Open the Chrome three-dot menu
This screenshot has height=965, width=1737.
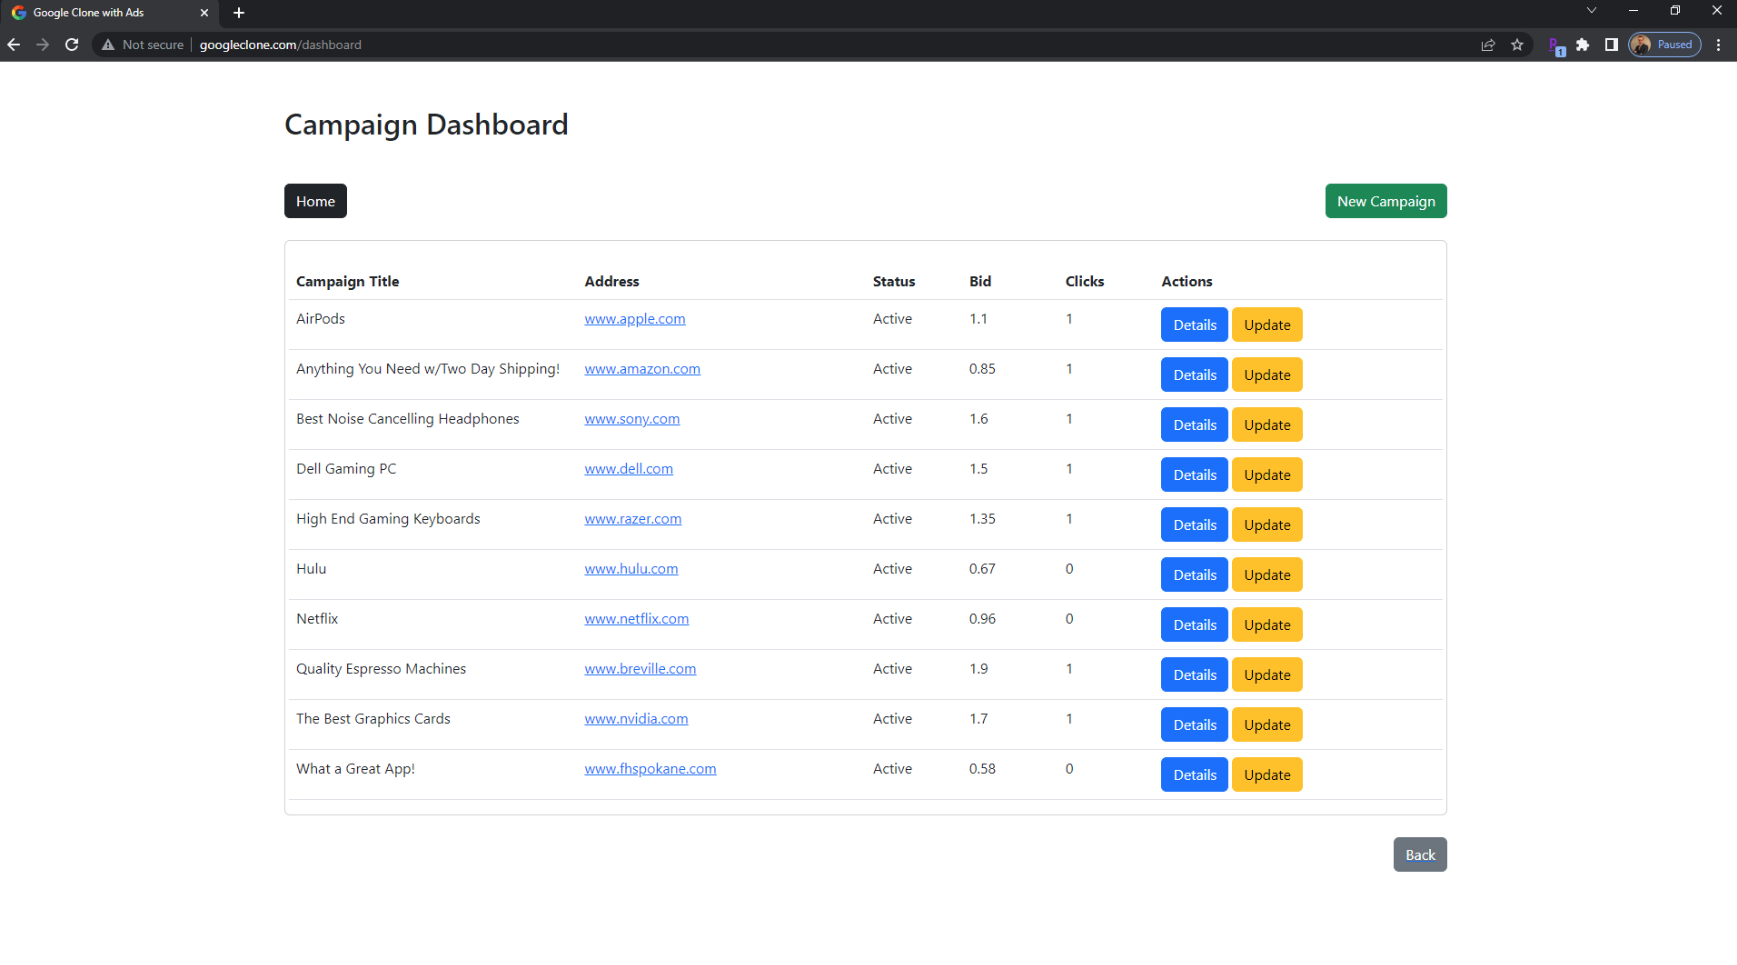click(1719, 44)
